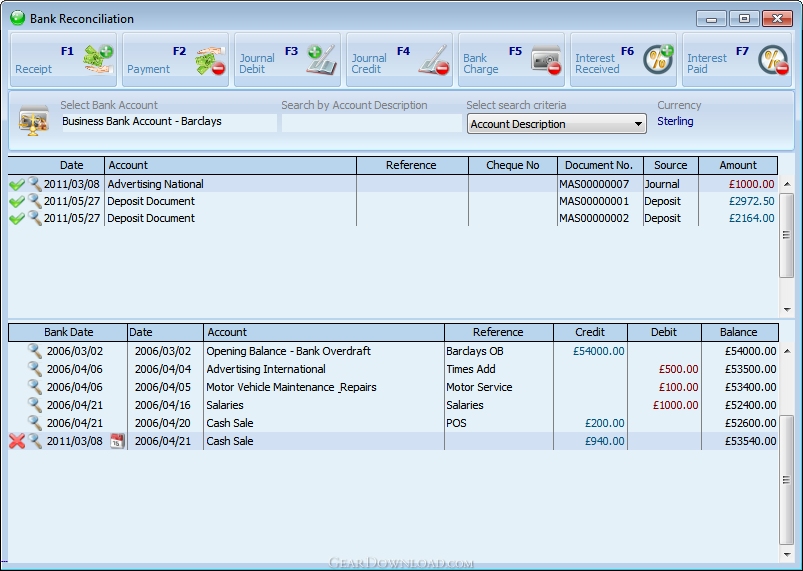
Task: Click the bank account scales icon
Action: click(x=33, y=120)
